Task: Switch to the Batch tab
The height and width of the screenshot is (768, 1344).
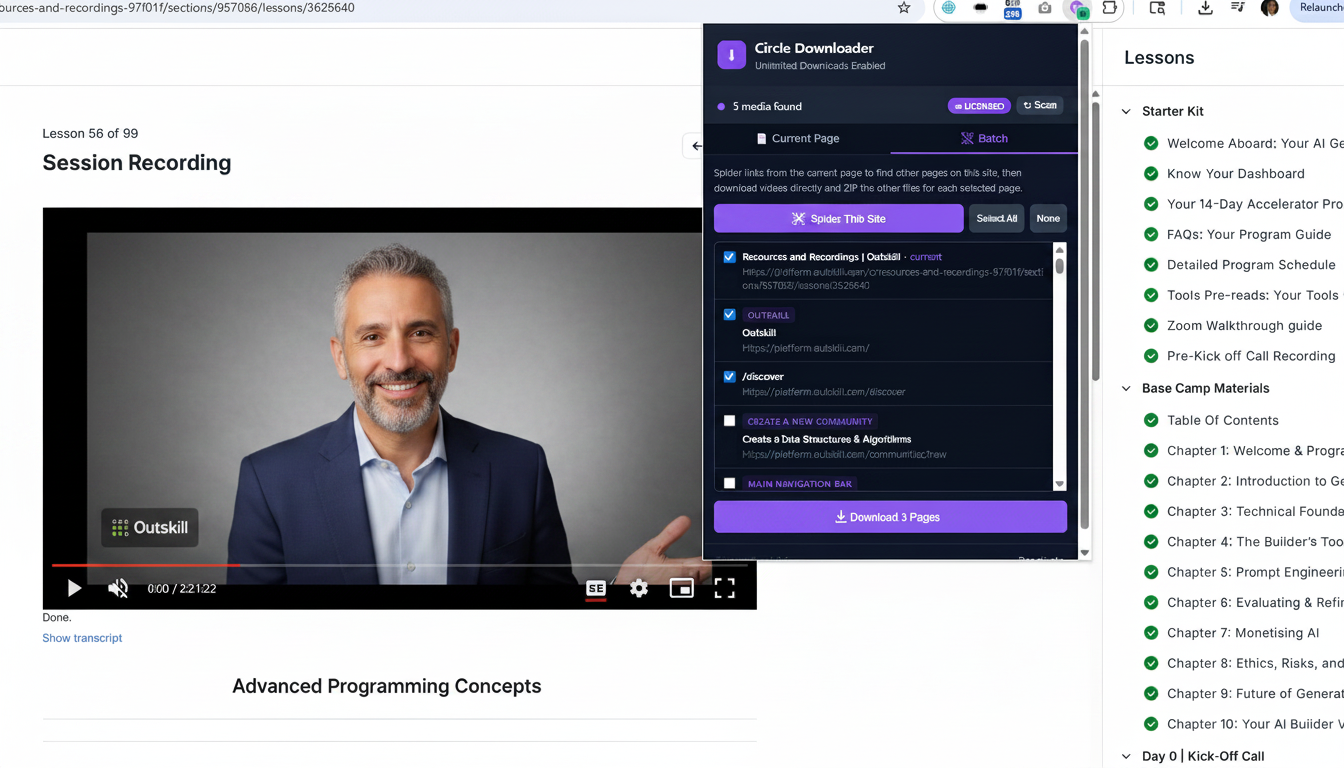Action: coord(984,138)
